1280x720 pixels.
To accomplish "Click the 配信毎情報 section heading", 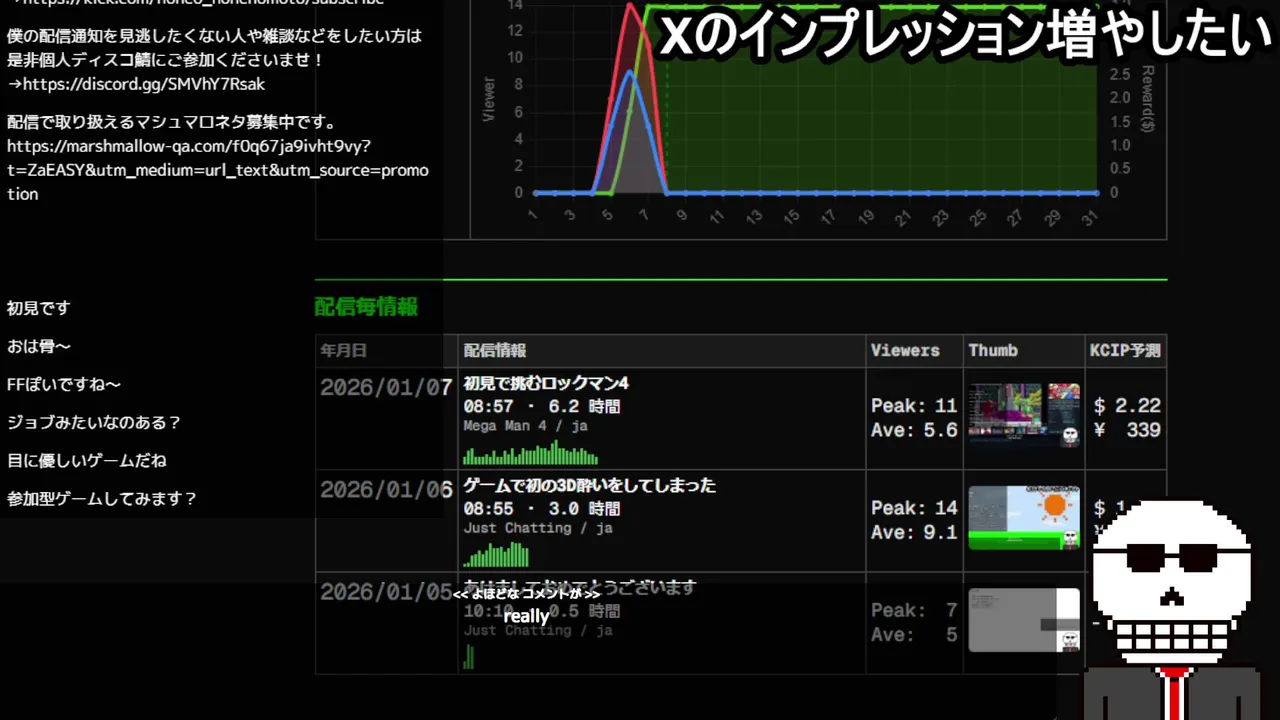I will tap(366, 307).
